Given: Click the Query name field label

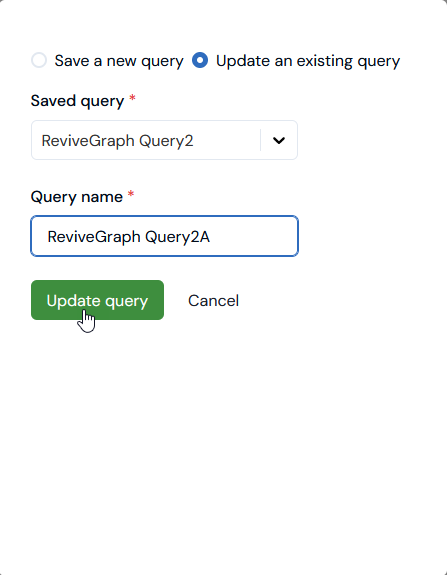Looking at the screenshot, I should pos(77,197).
